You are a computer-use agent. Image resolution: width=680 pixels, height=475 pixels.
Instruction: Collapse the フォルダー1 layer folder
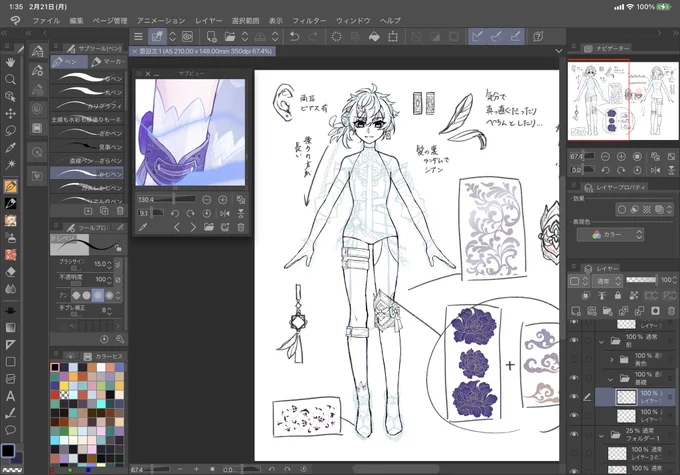602,435
